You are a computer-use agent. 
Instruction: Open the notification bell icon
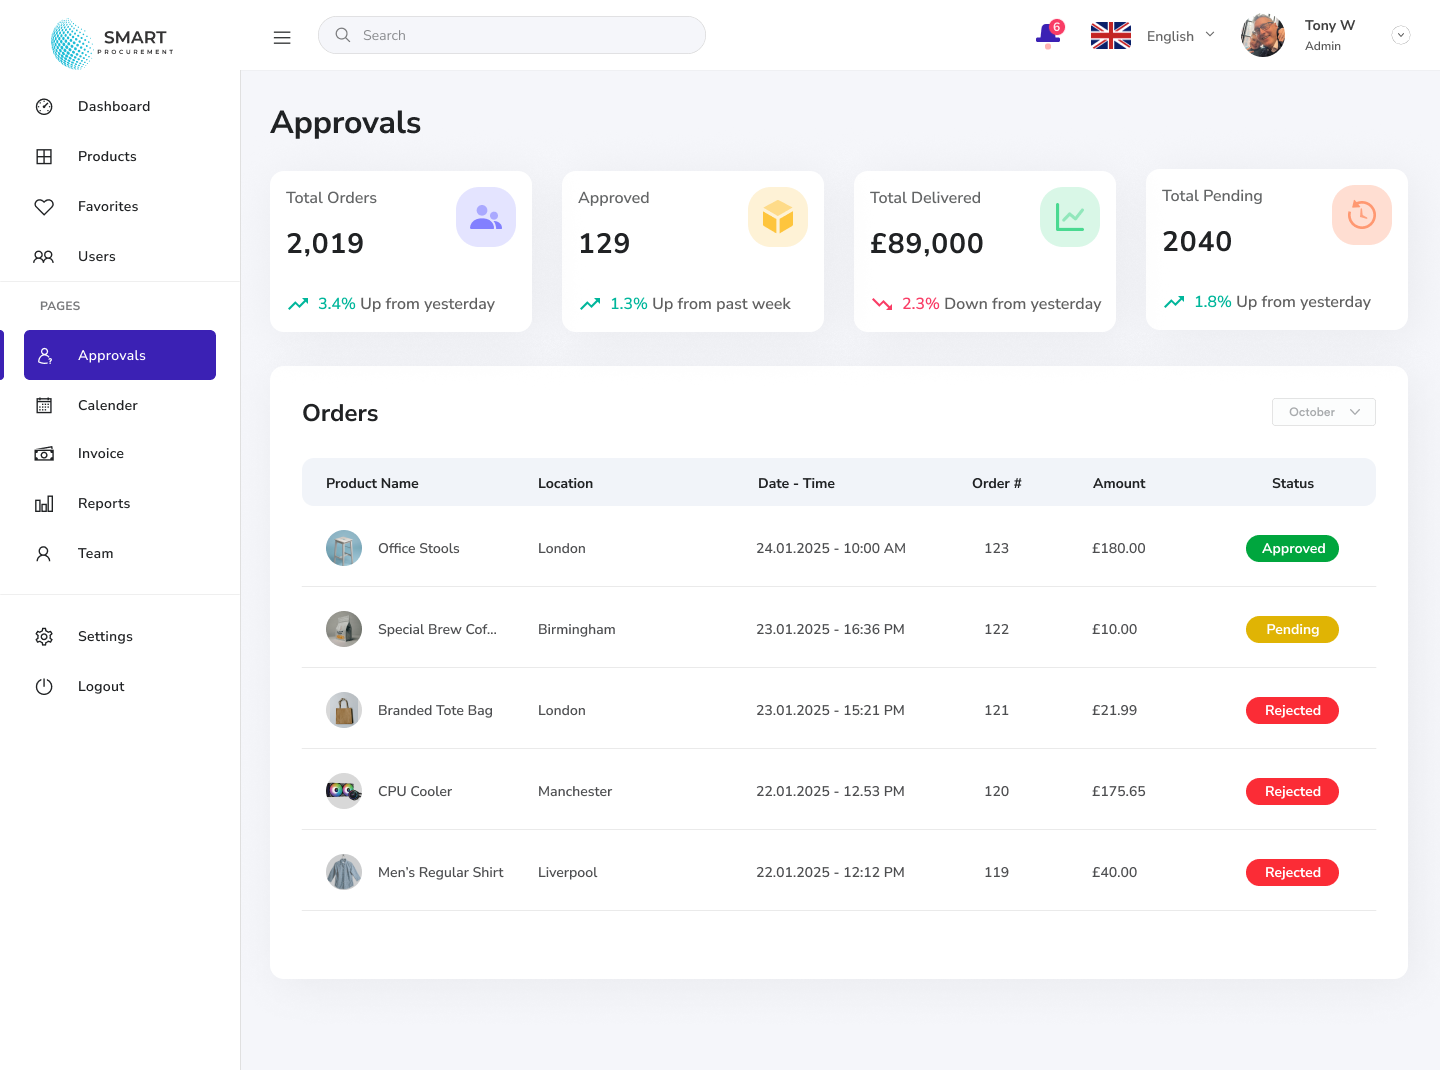coord(1048,35)
